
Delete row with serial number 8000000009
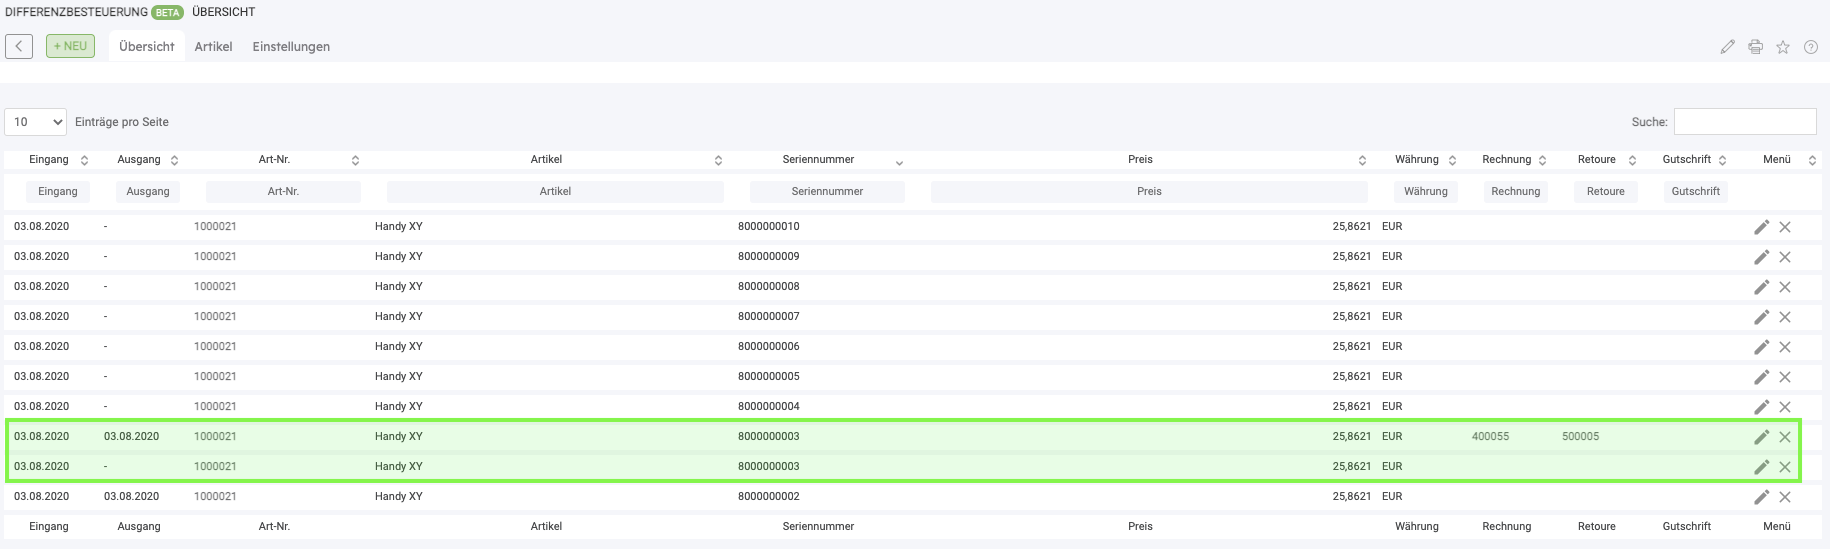click(1785, 257)
